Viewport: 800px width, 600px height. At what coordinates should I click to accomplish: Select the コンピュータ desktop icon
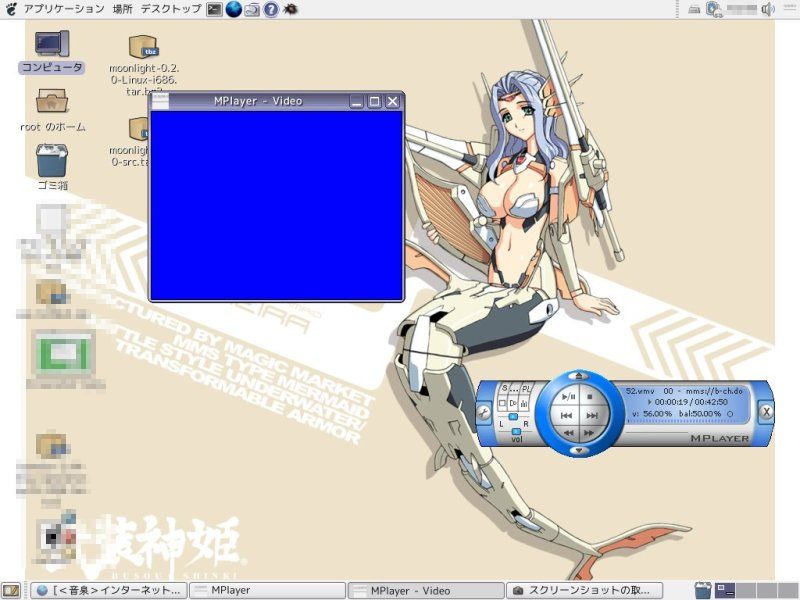[52, 51]
